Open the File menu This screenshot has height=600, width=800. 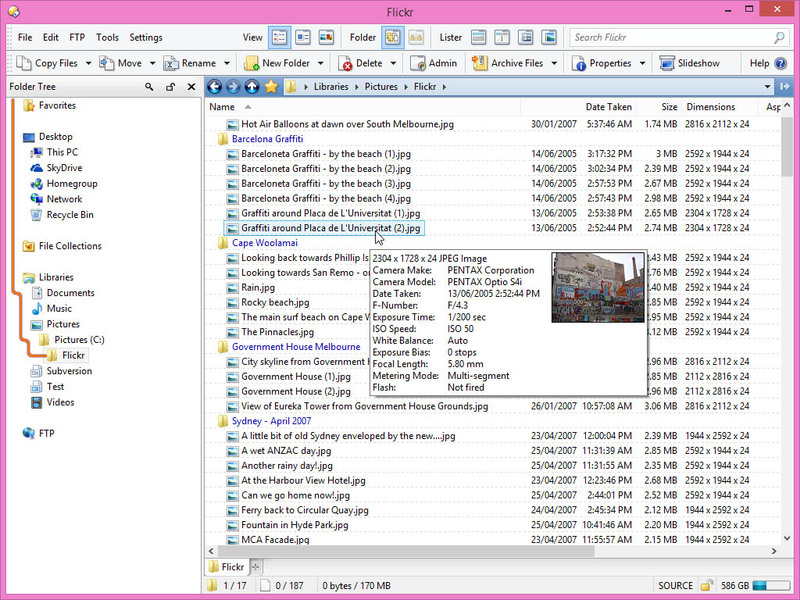(x=24, y=37)
